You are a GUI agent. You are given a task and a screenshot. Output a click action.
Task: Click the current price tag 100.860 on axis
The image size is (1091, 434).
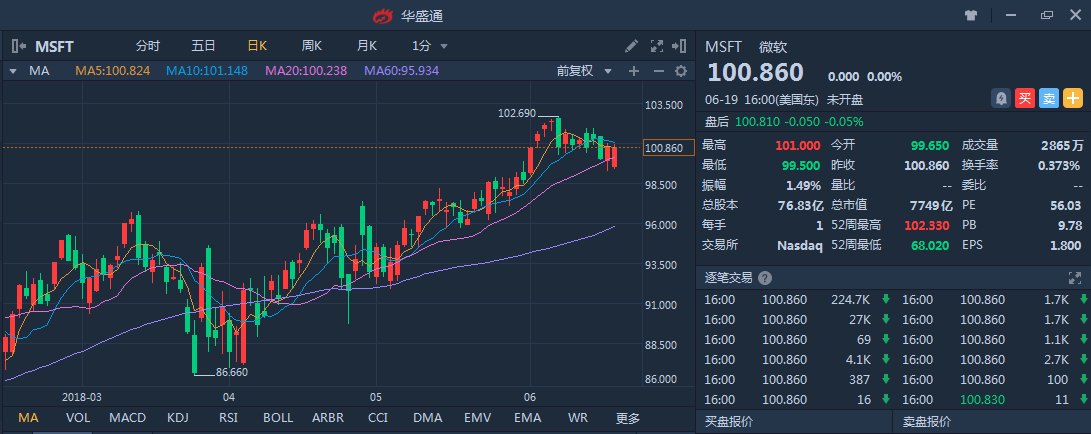[668, 147]
